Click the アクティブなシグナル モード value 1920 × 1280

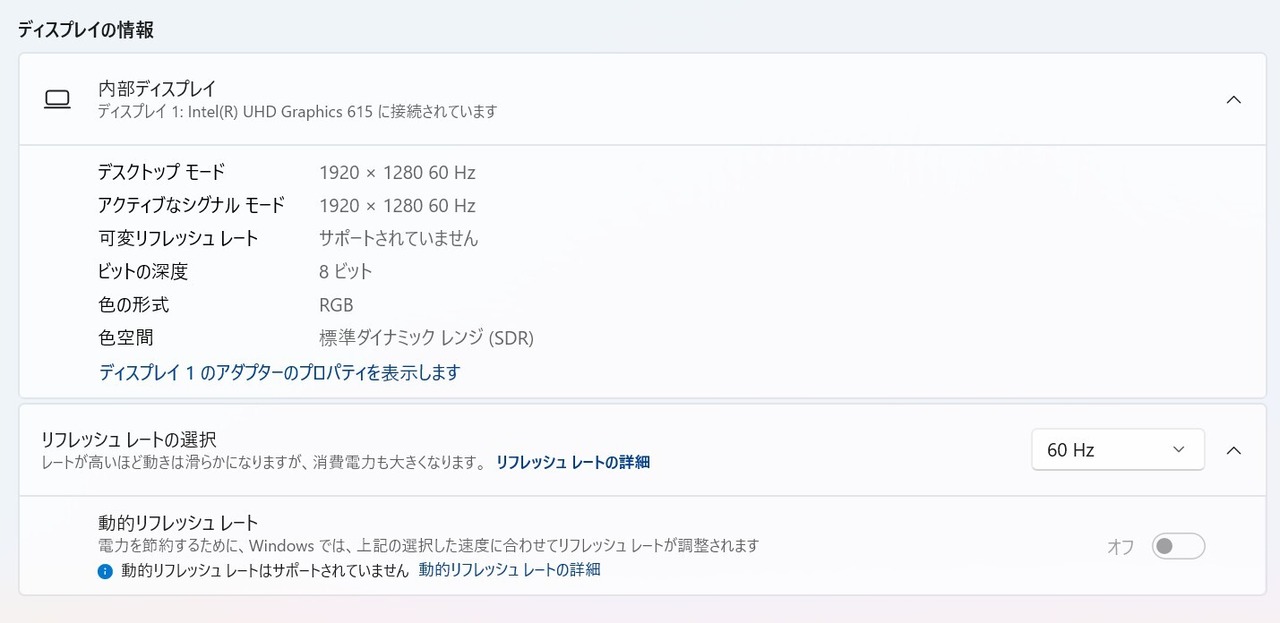pos(371,205)
